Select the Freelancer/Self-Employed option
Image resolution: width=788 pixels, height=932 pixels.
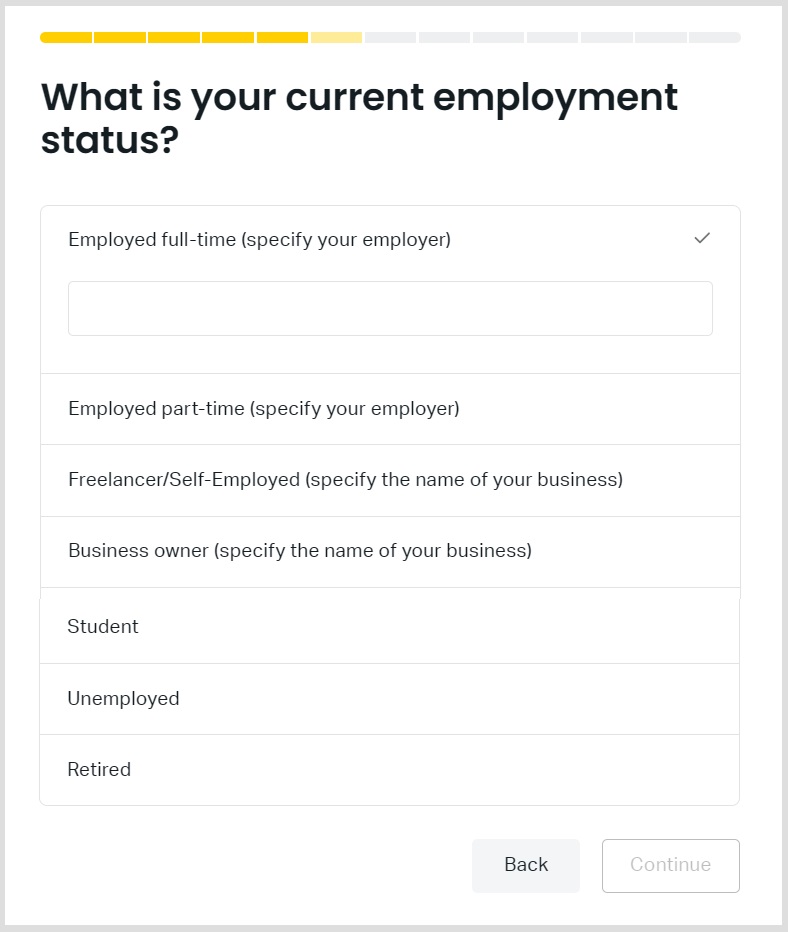tap(345, 480)
